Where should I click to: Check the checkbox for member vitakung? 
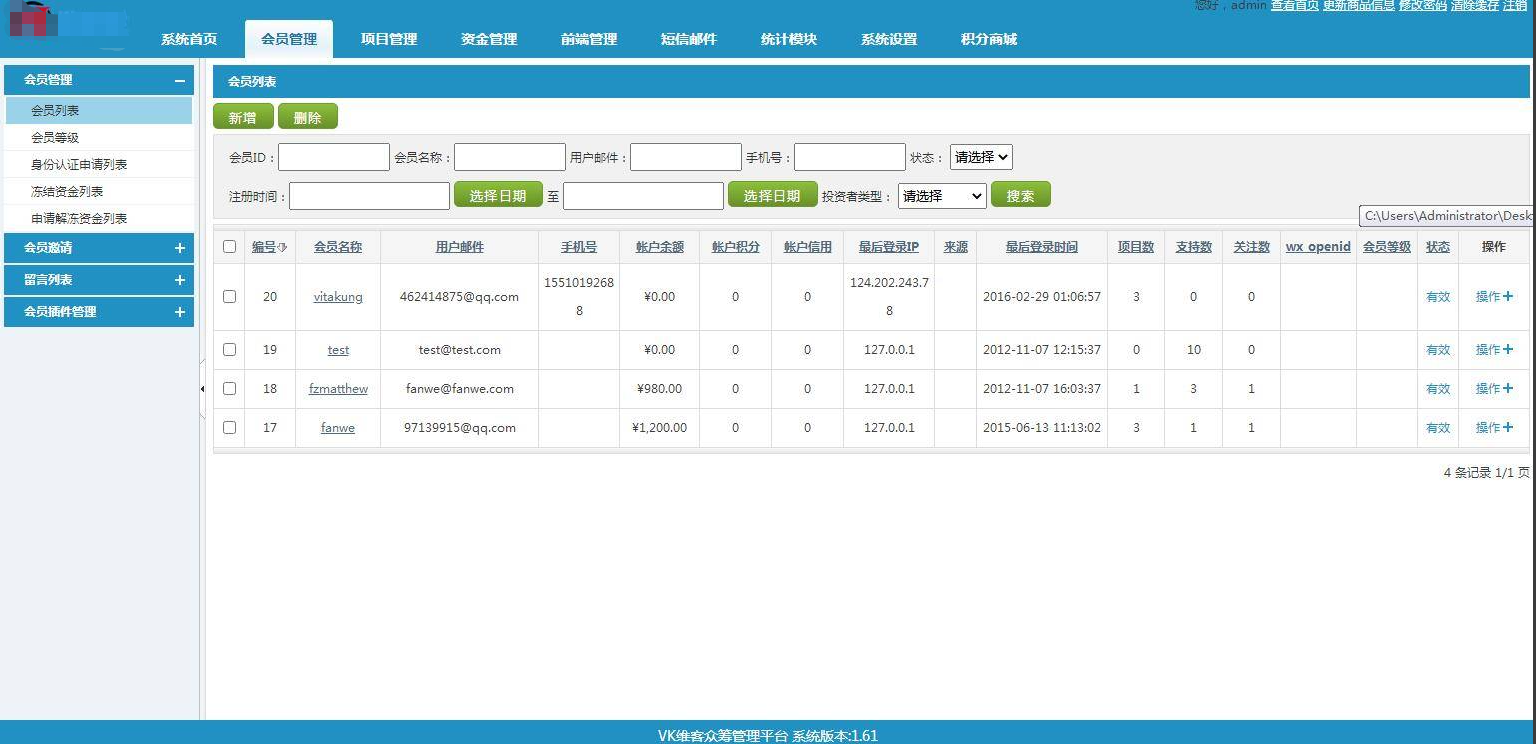tap(229, 297)
